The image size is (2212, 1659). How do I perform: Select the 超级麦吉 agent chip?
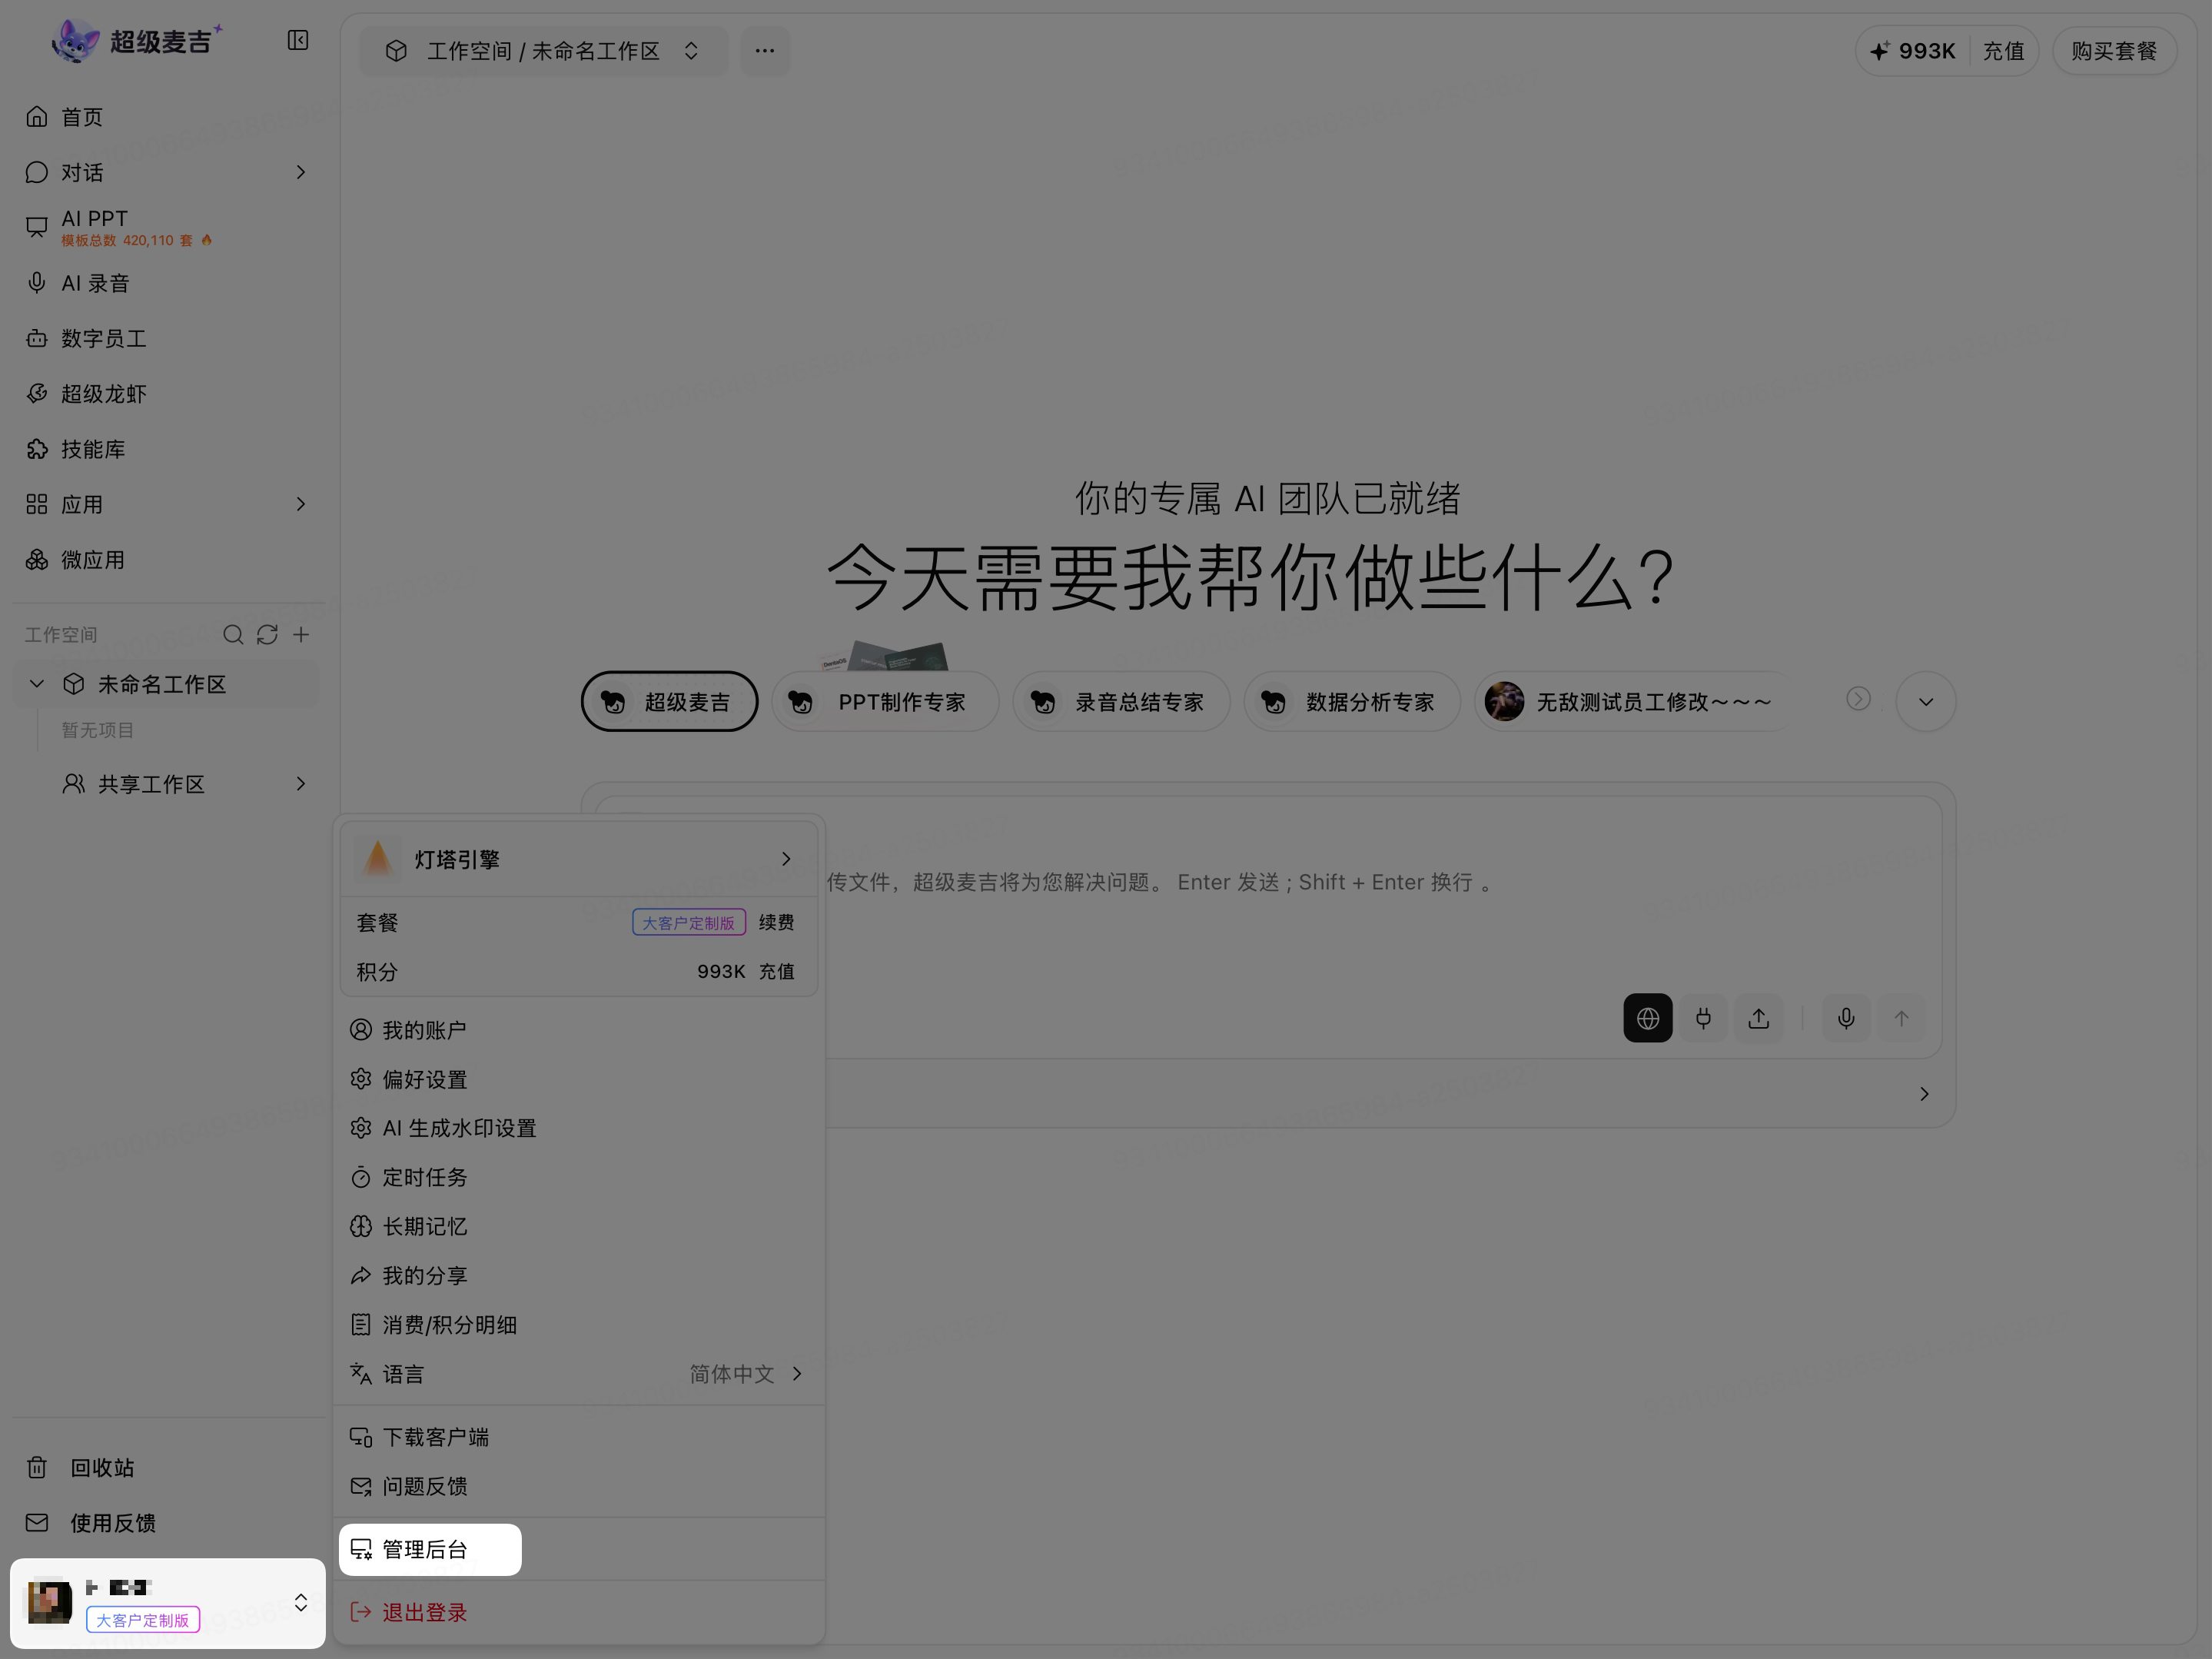pyautogui.click(x=669, y=701)
